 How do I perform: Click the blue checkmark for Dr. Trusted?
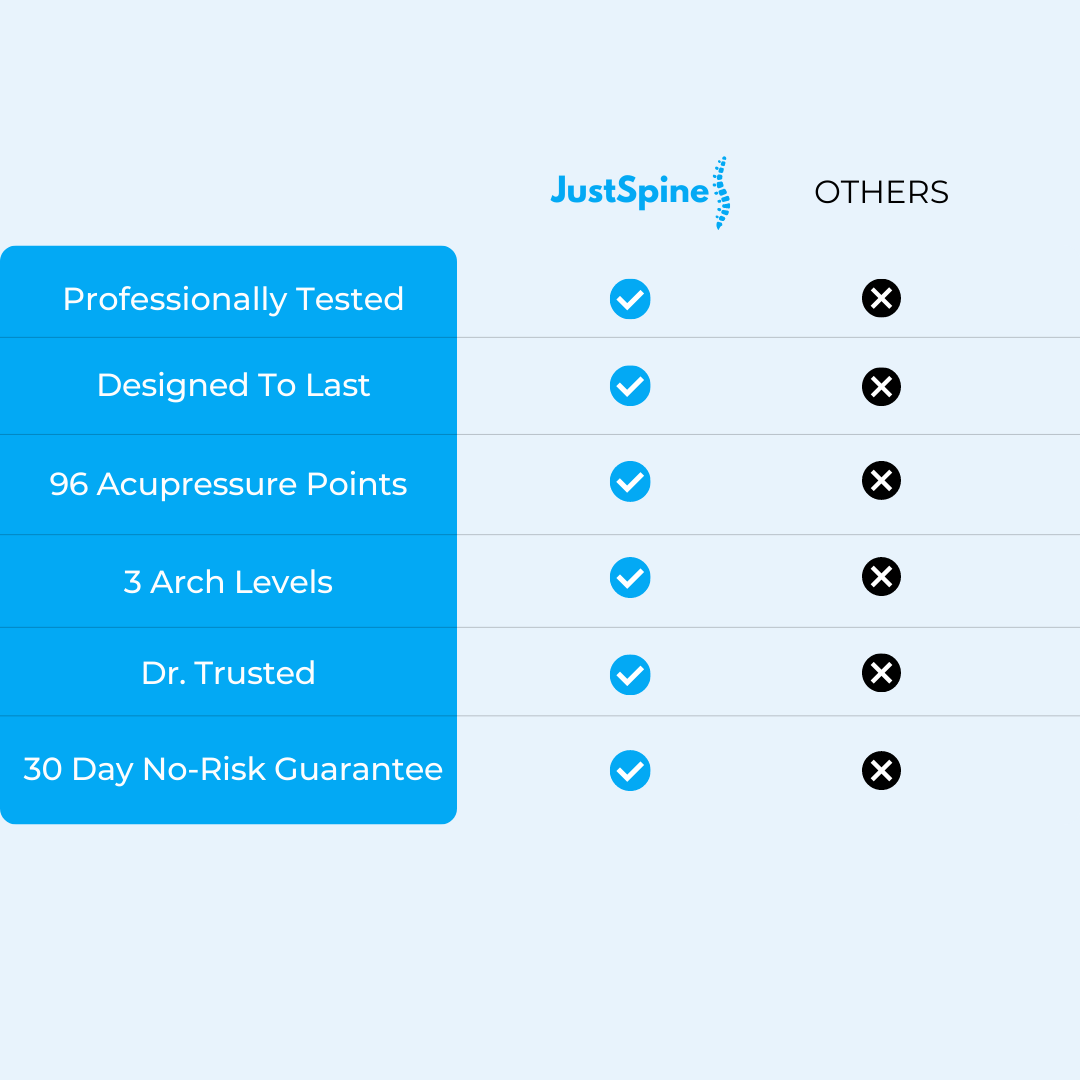tap(630, 674)
